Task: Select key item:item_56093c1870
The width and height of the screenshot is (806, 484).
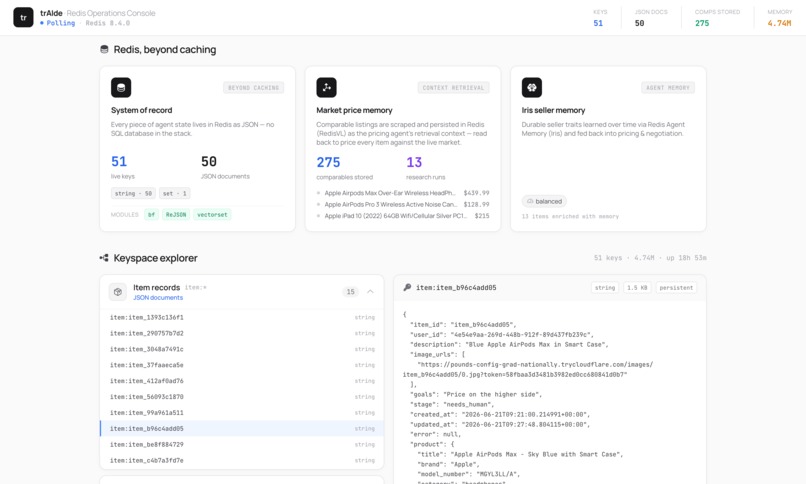Action: point(242,397)
